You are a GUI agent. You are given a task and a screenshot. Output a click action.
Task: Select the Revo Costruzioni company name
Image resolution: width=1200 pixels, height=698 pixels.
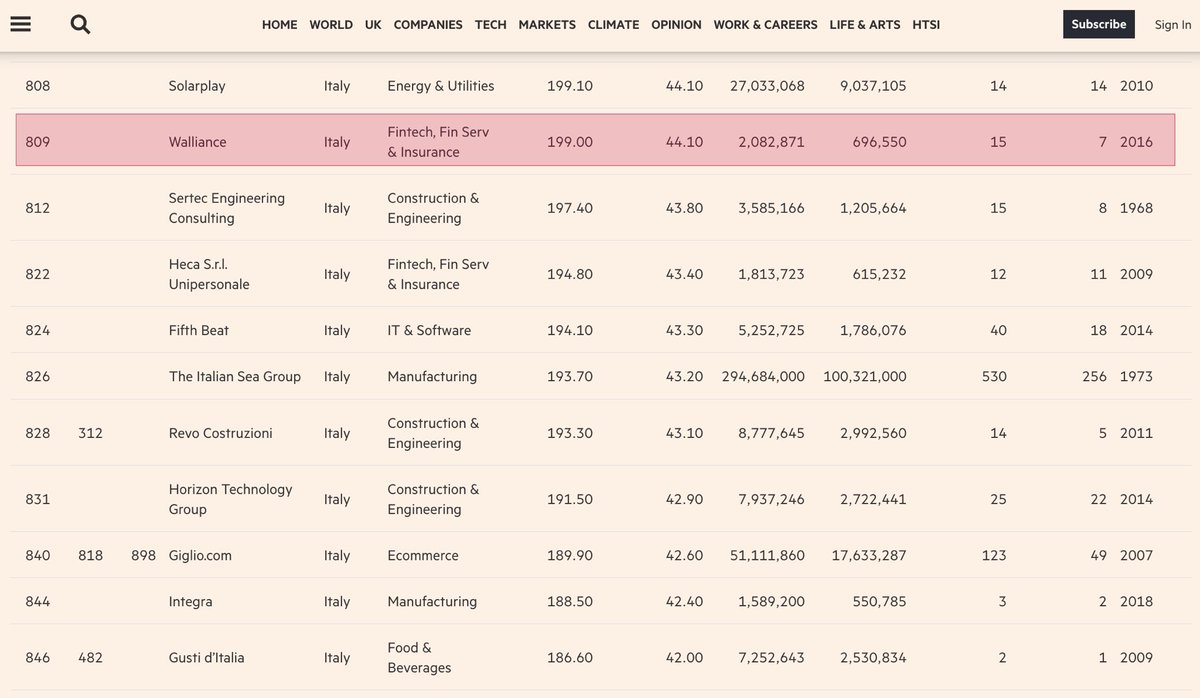(x=221, y=433)
